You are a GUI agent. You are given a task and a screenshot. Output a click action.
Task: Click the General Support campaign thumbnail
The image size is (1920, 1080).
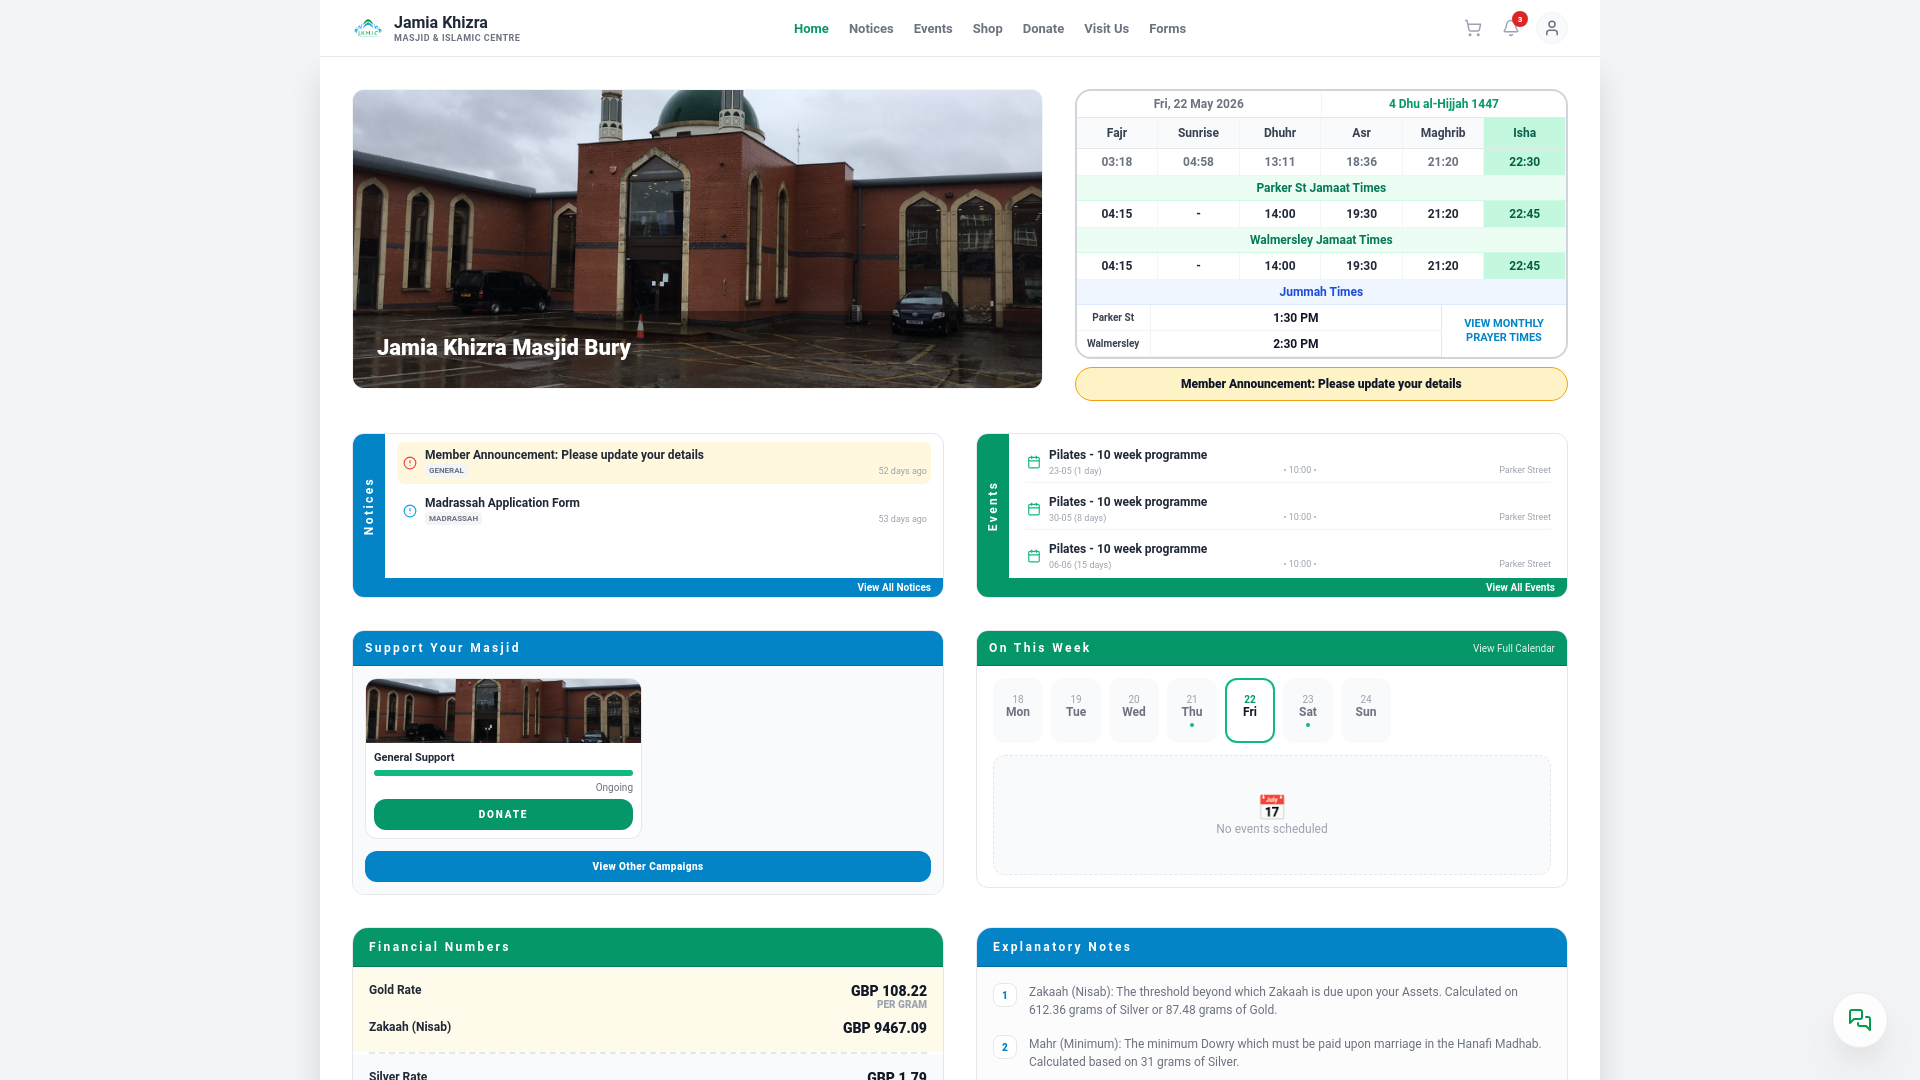[503, 711]
